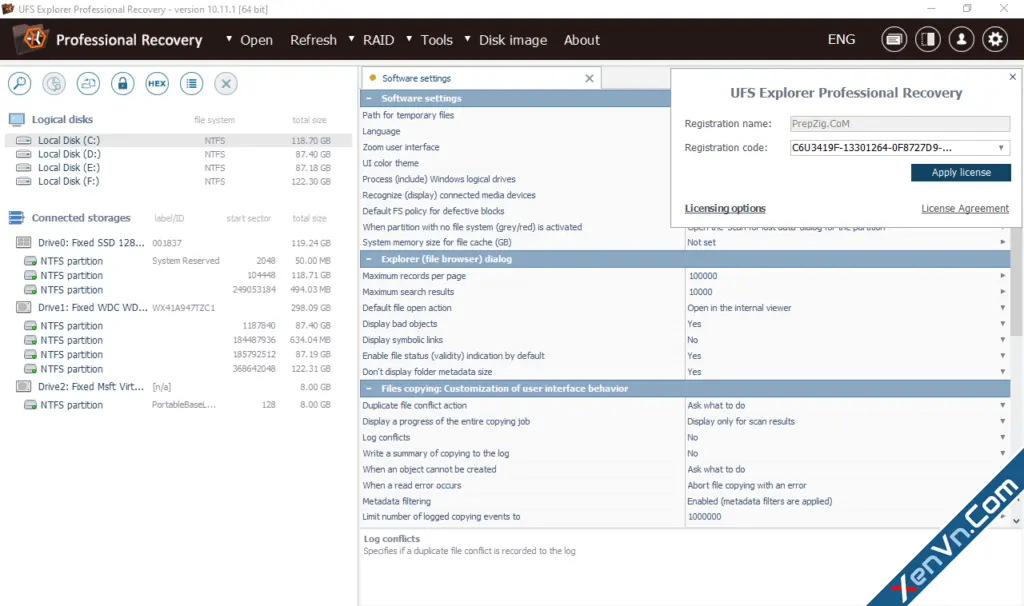Collapse Files copying customization section
The width and height of the screenshot is (1024, 606).
369,389
